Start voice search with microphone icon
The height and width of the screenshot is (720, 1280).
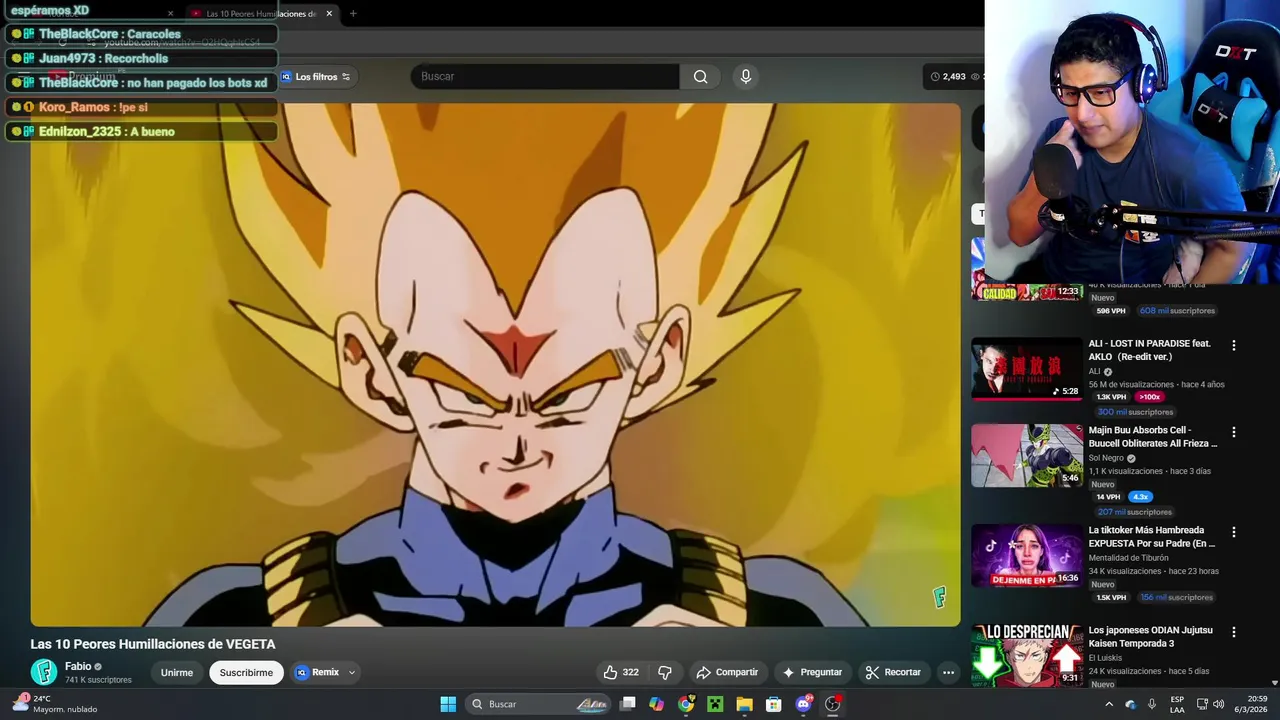(745, 76)
